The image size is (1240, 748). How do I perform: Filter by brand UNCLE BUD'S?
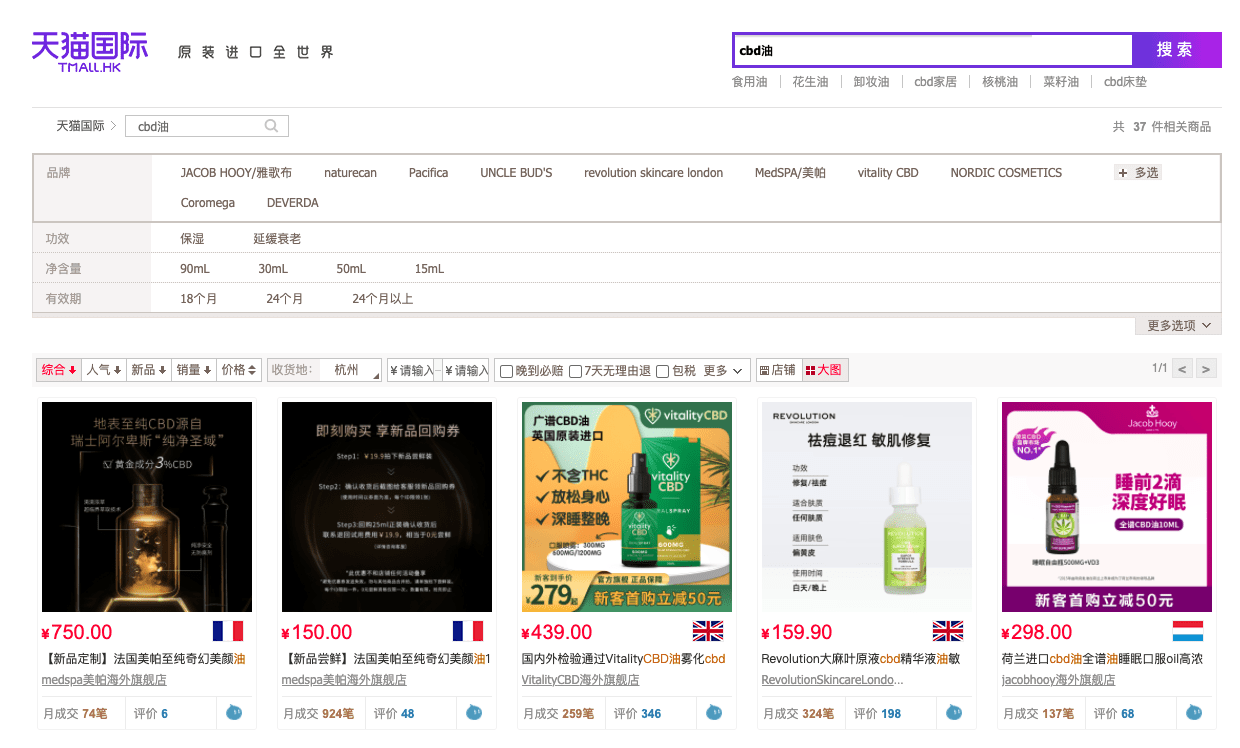pyautogui.click(x=516, y=173)
